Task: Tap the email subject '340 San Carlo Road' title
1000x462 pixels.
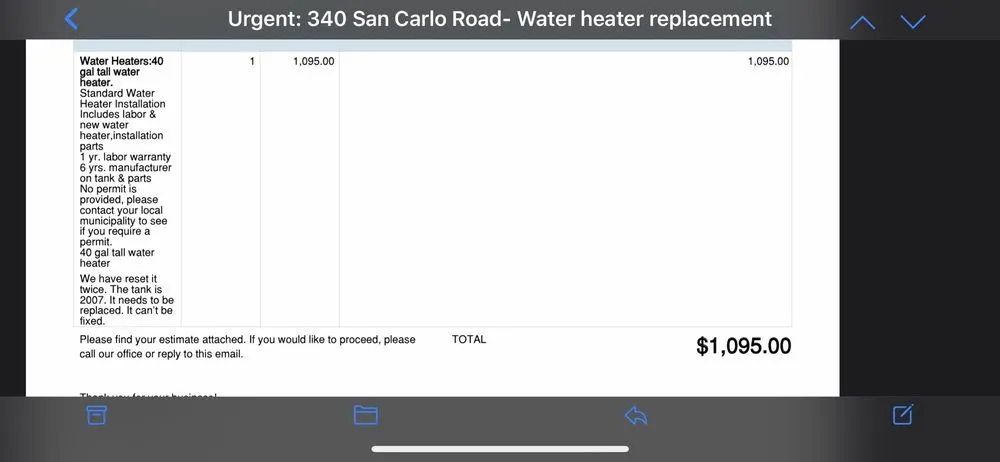Action: pos(500,19)
